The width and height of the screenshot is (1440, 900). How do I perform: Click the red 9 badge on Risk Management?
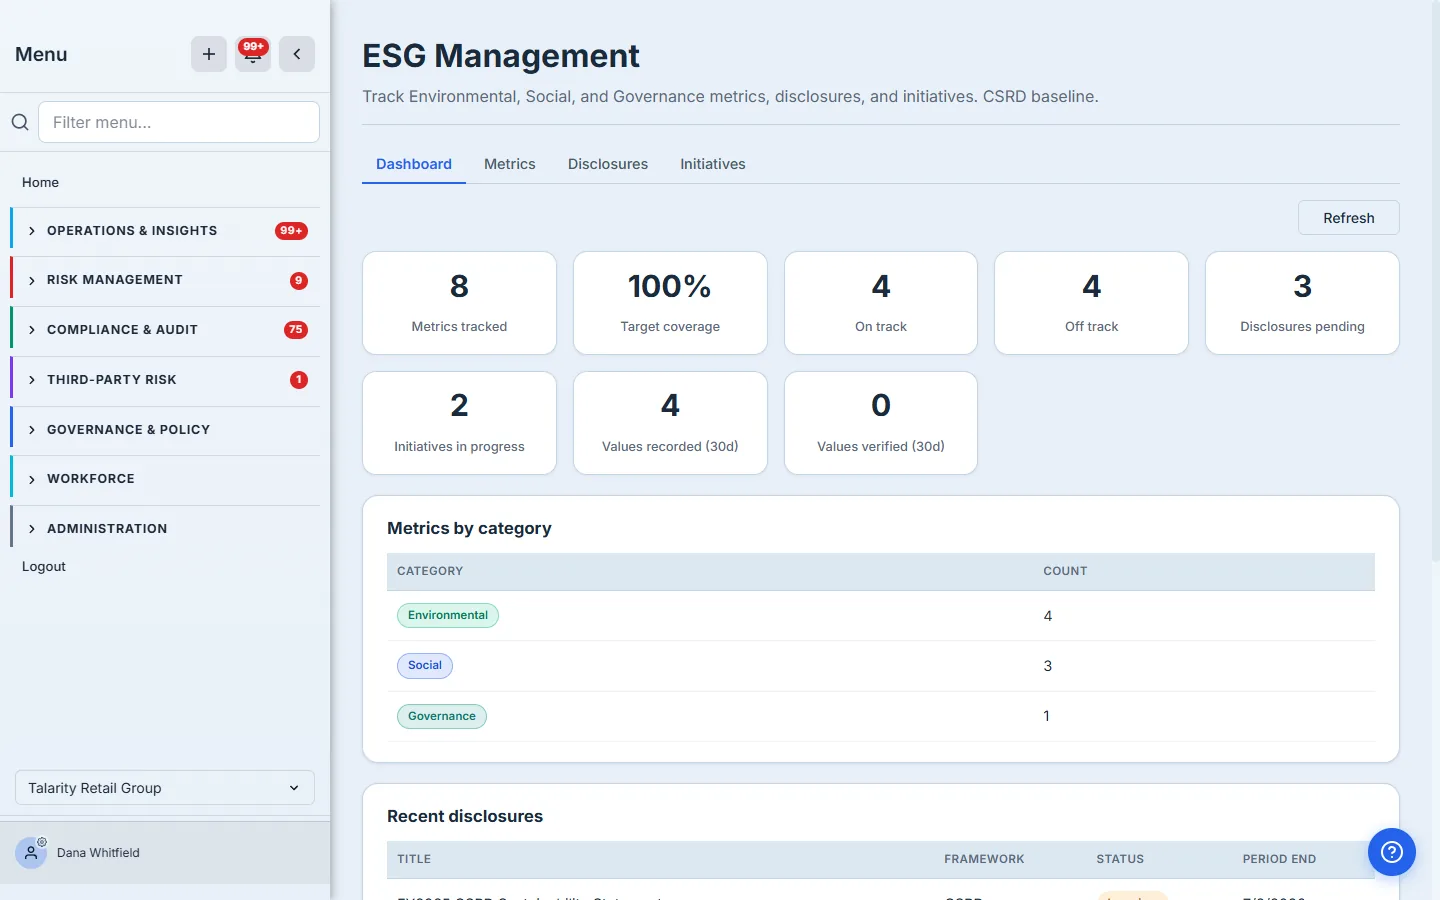coord(298,281)
